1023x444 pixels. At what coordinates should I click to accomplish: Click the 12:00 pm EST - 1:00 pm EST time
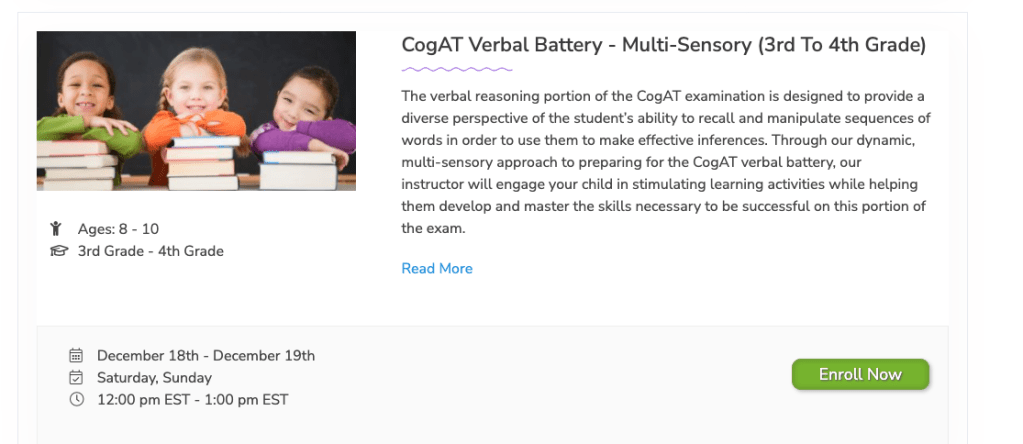(192, 400)
